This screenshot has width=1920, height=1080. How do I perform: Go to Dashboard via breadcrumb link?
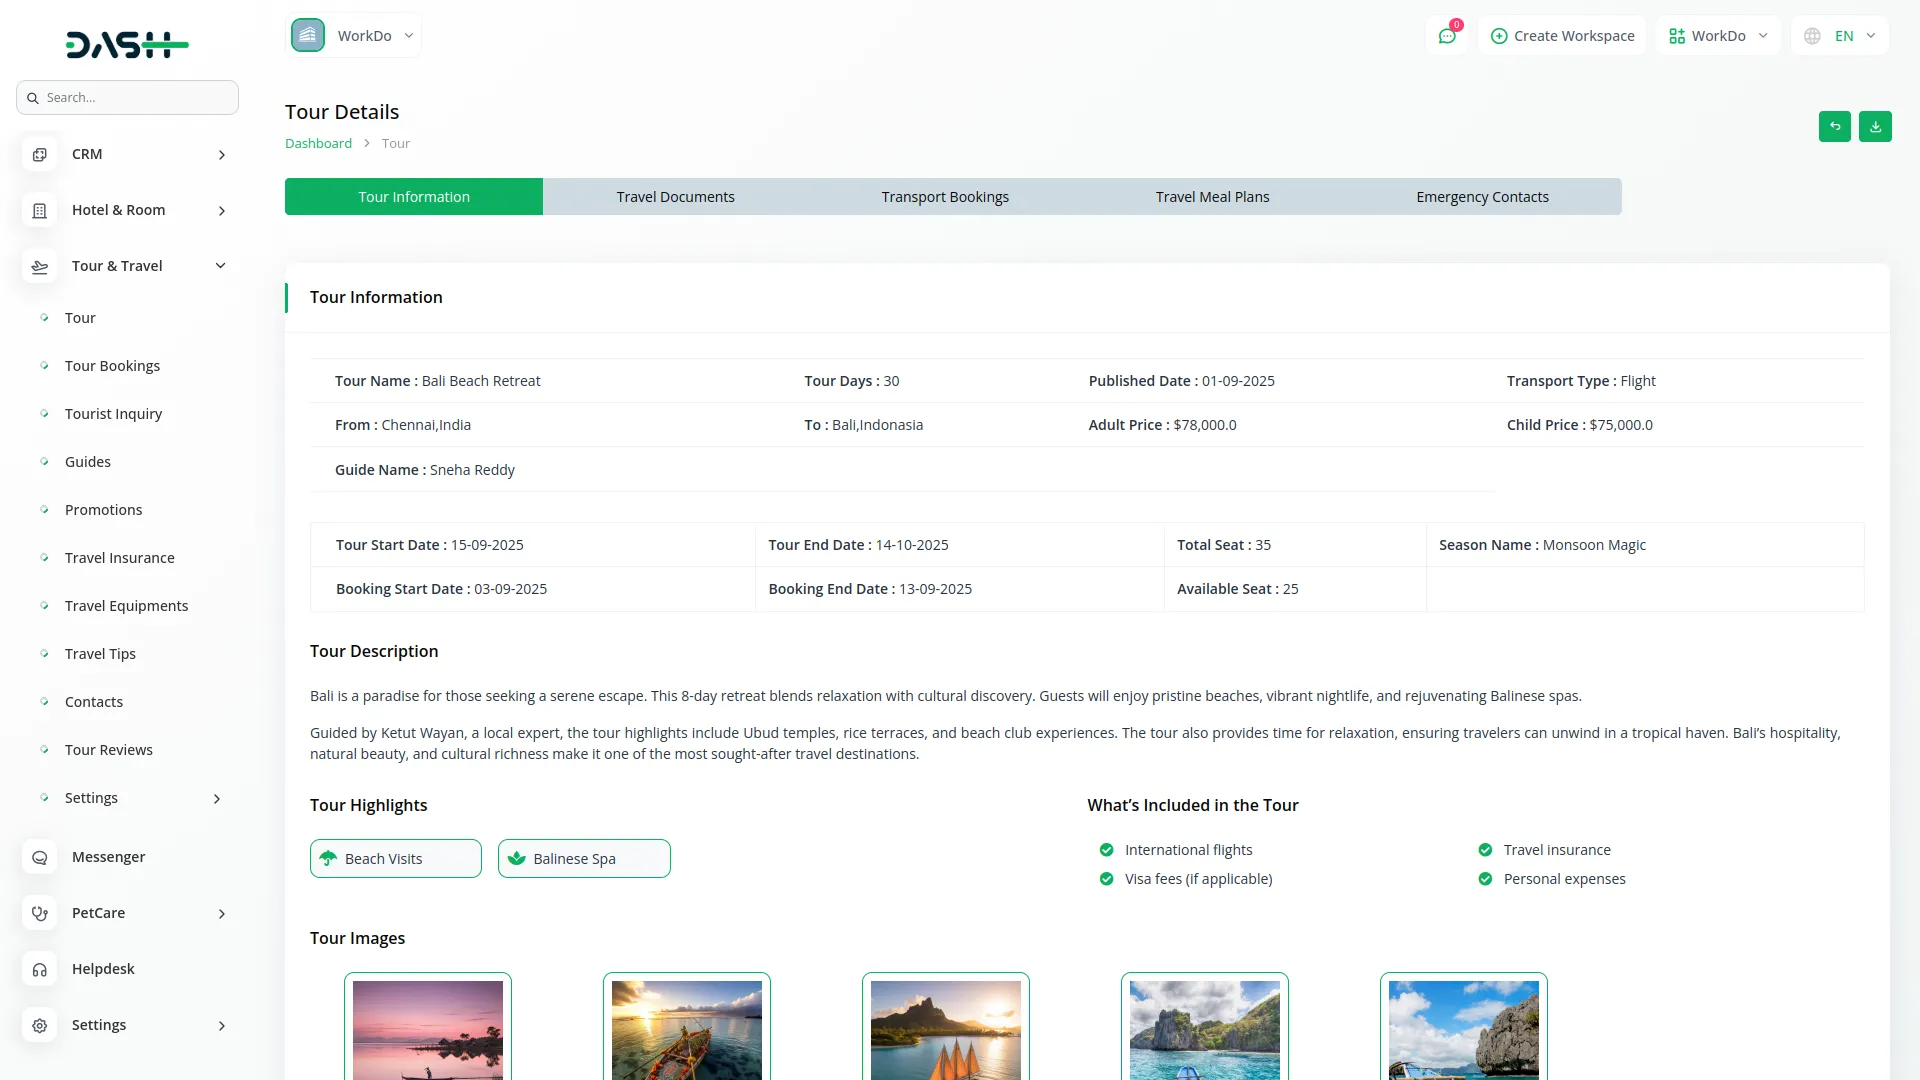click(318, 143)
